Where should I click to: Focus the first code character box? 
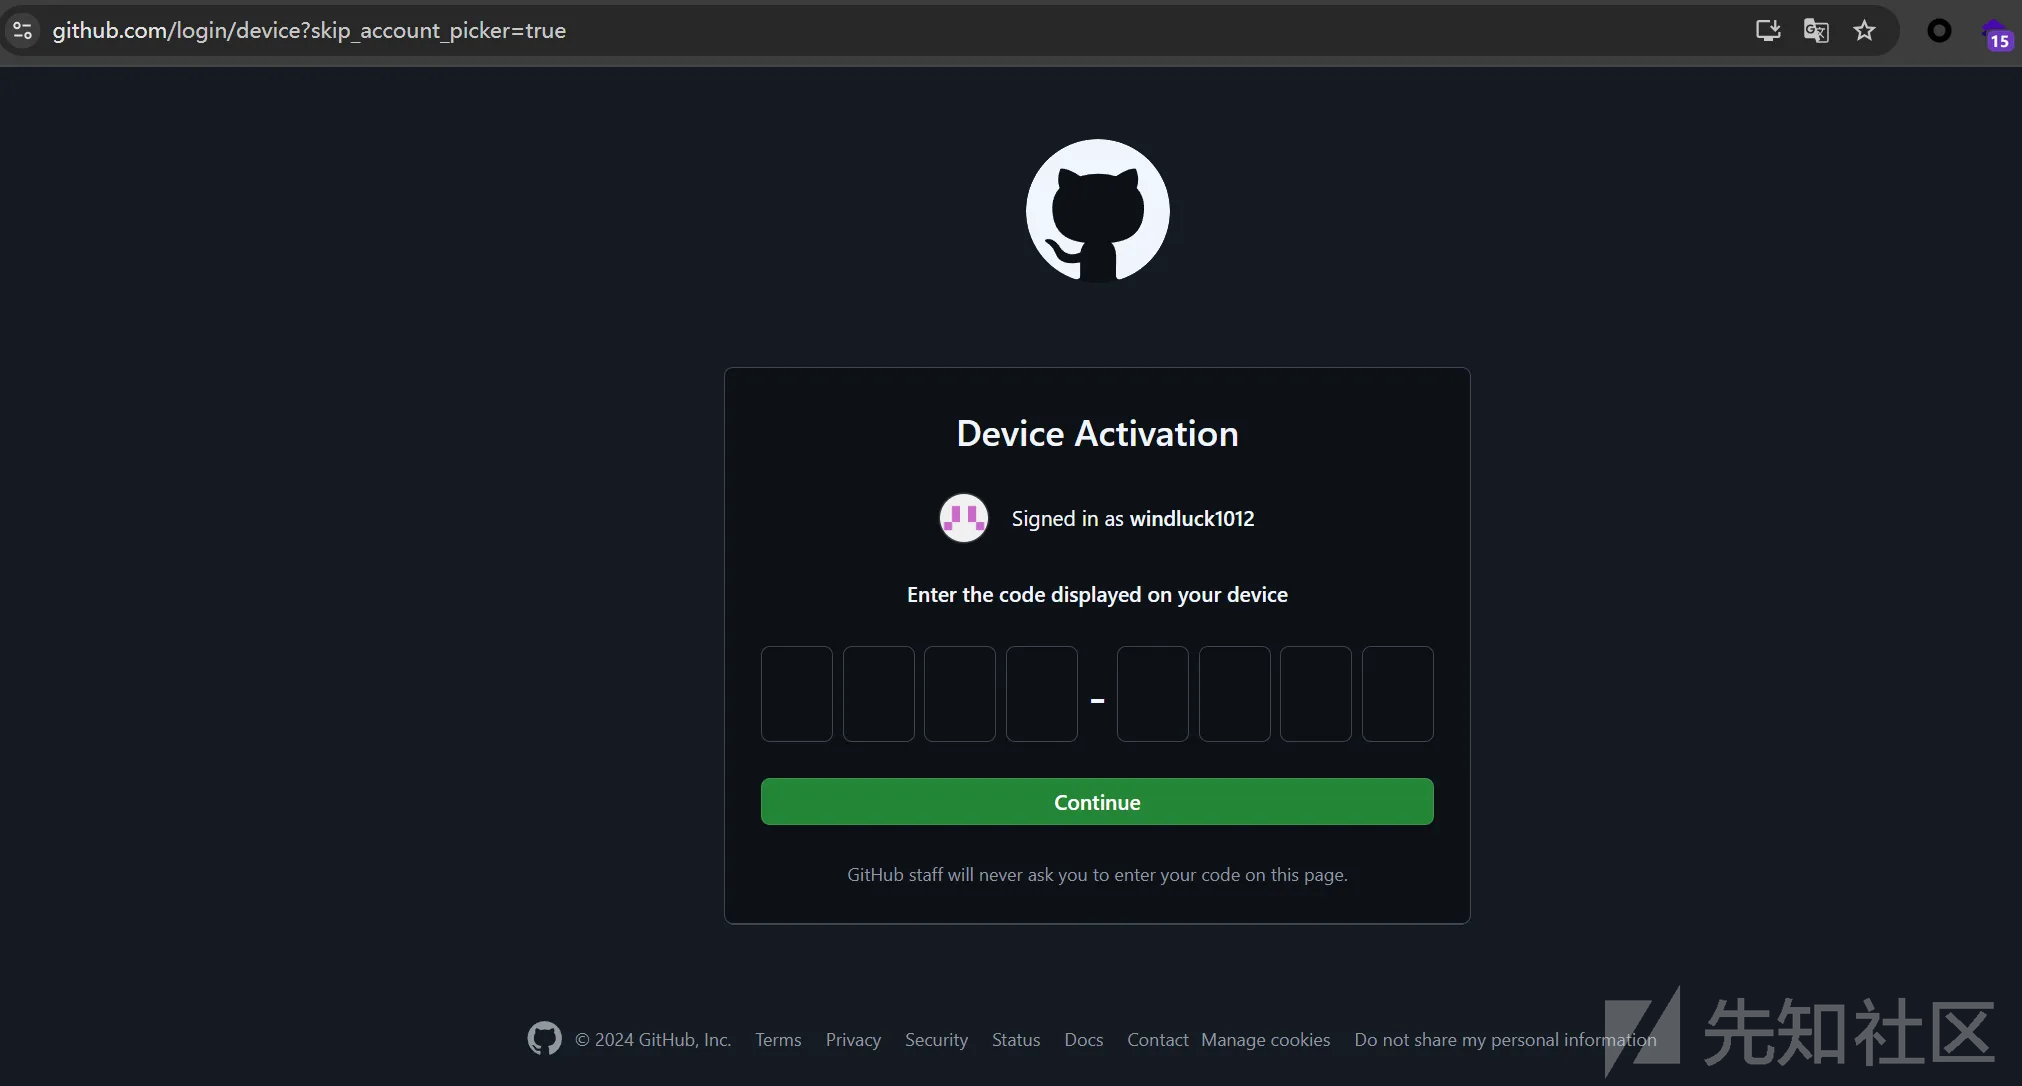pyautogui.click(x=797, y=694)
